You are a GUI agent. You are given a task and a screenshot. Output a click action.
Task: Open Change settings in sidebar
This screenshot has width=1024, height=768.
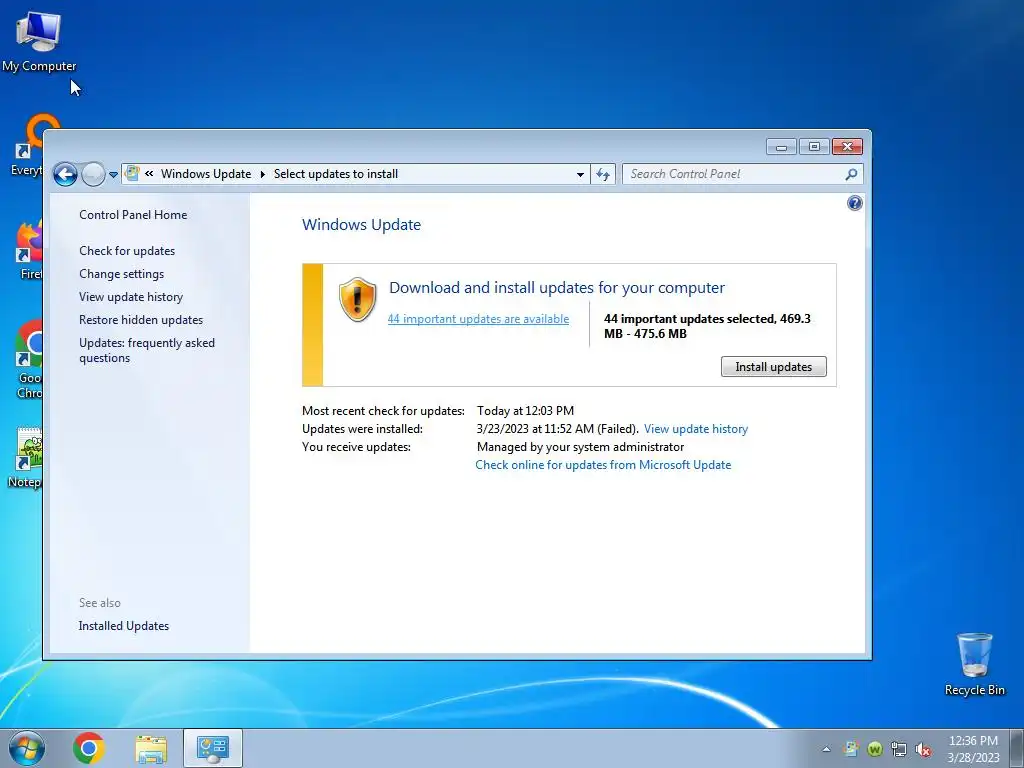(121, 274)
